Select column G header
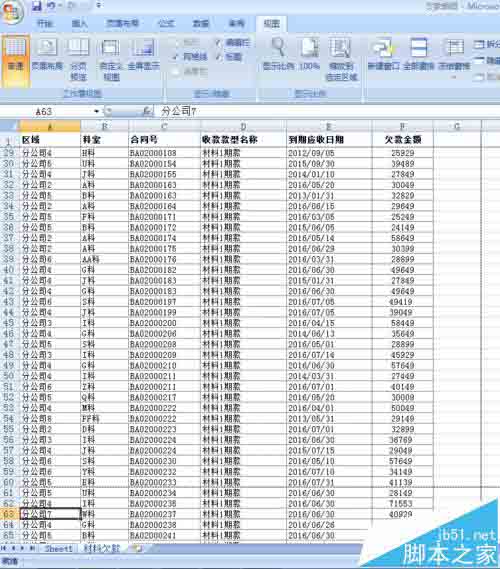This screenshot has height=569, width=500. (x=457, y=126)
